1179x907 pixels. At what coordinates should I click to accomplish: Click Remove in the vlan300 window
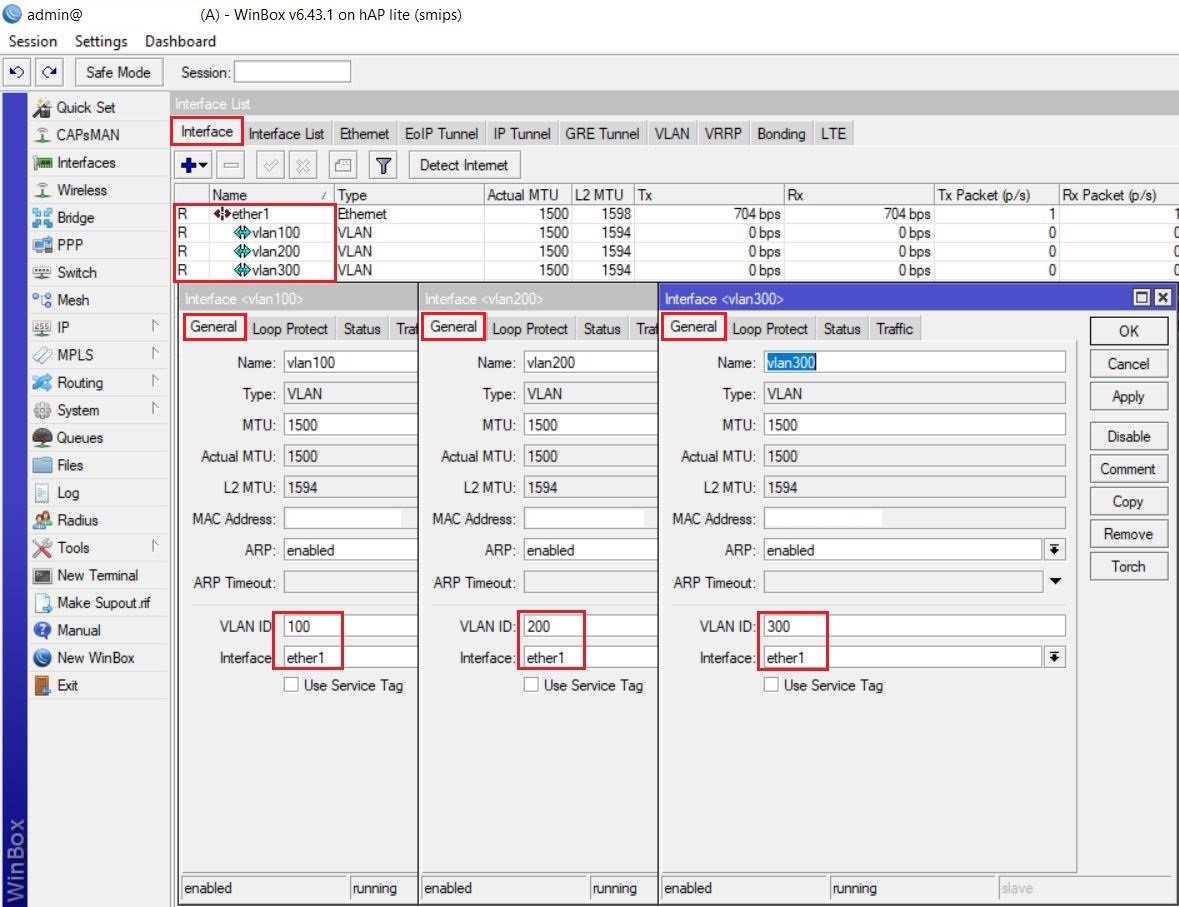coord(1129,534)
